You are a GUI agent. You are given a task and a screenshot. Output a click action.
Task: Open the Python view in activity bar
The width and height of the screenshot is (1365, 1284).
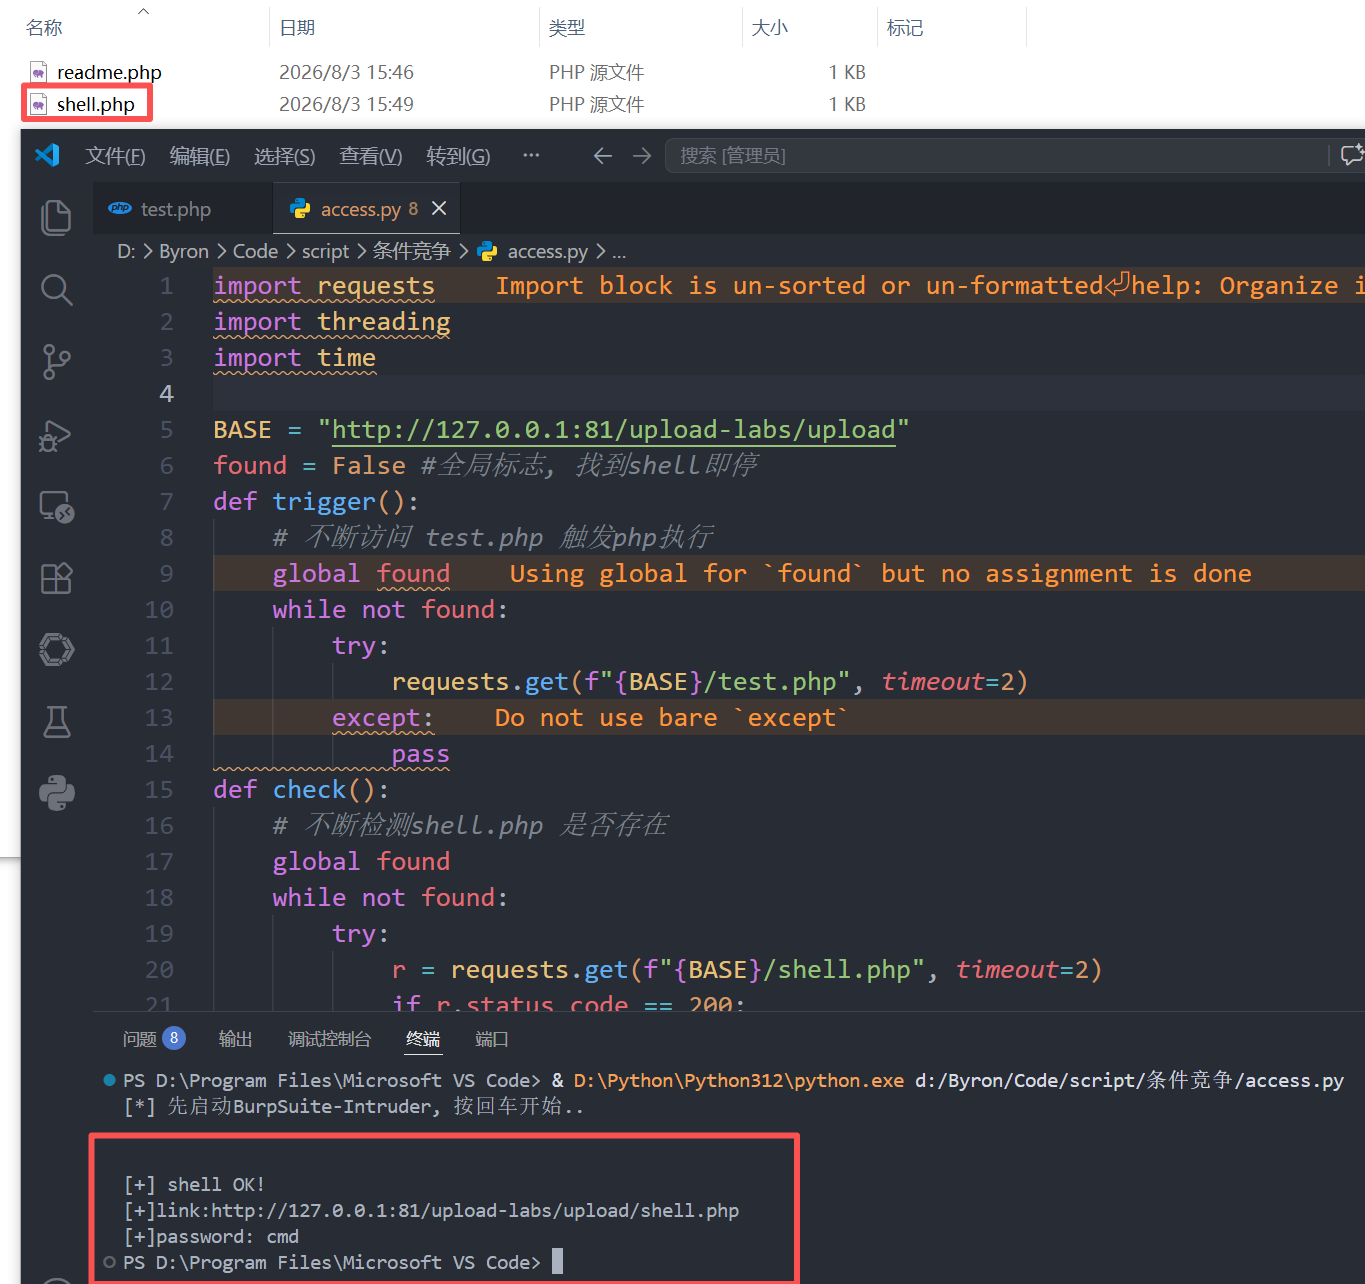pyautogui.click(x=56, y=793)
